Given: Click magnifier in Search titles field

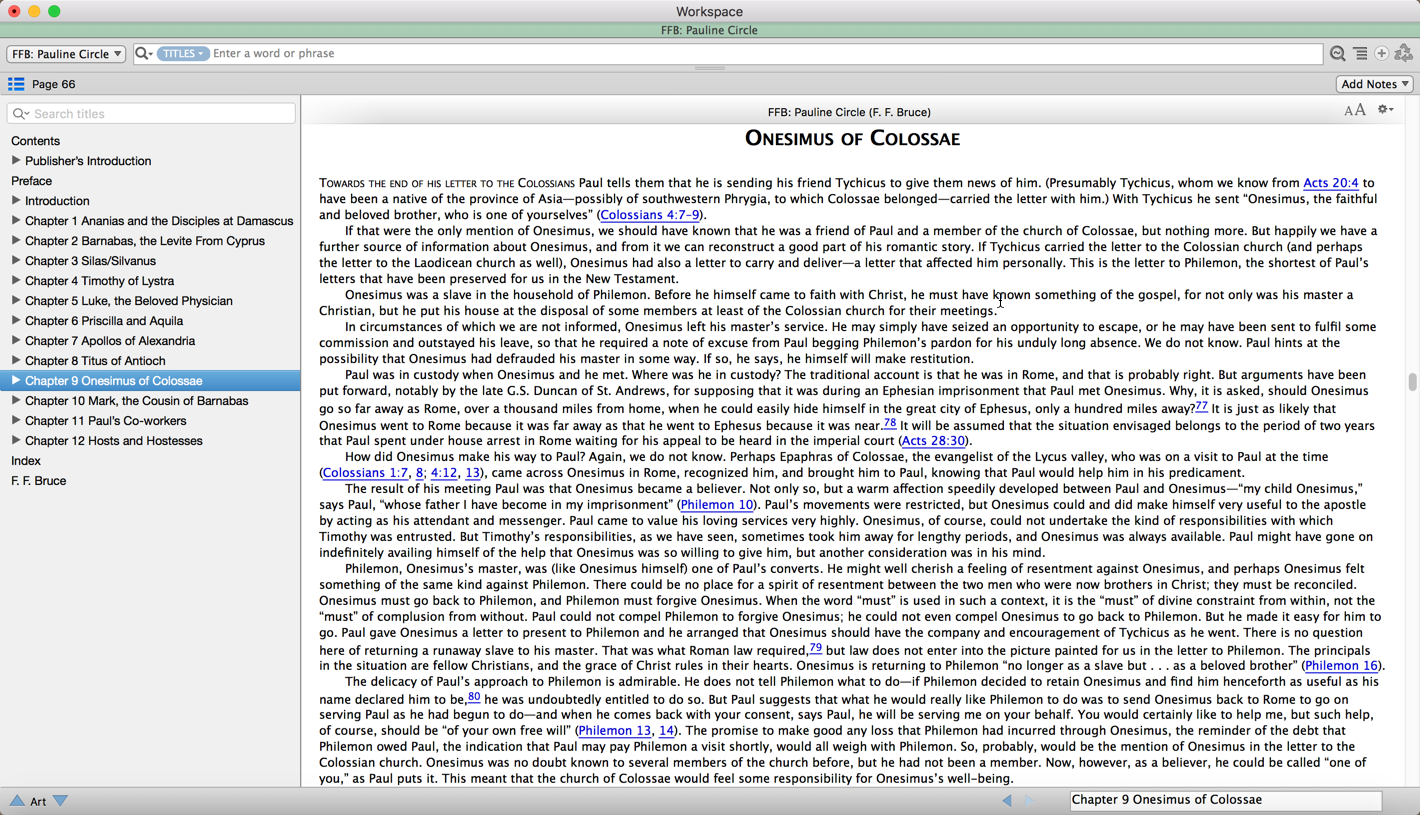Looking at the screenshot, I should click(21, 114).
